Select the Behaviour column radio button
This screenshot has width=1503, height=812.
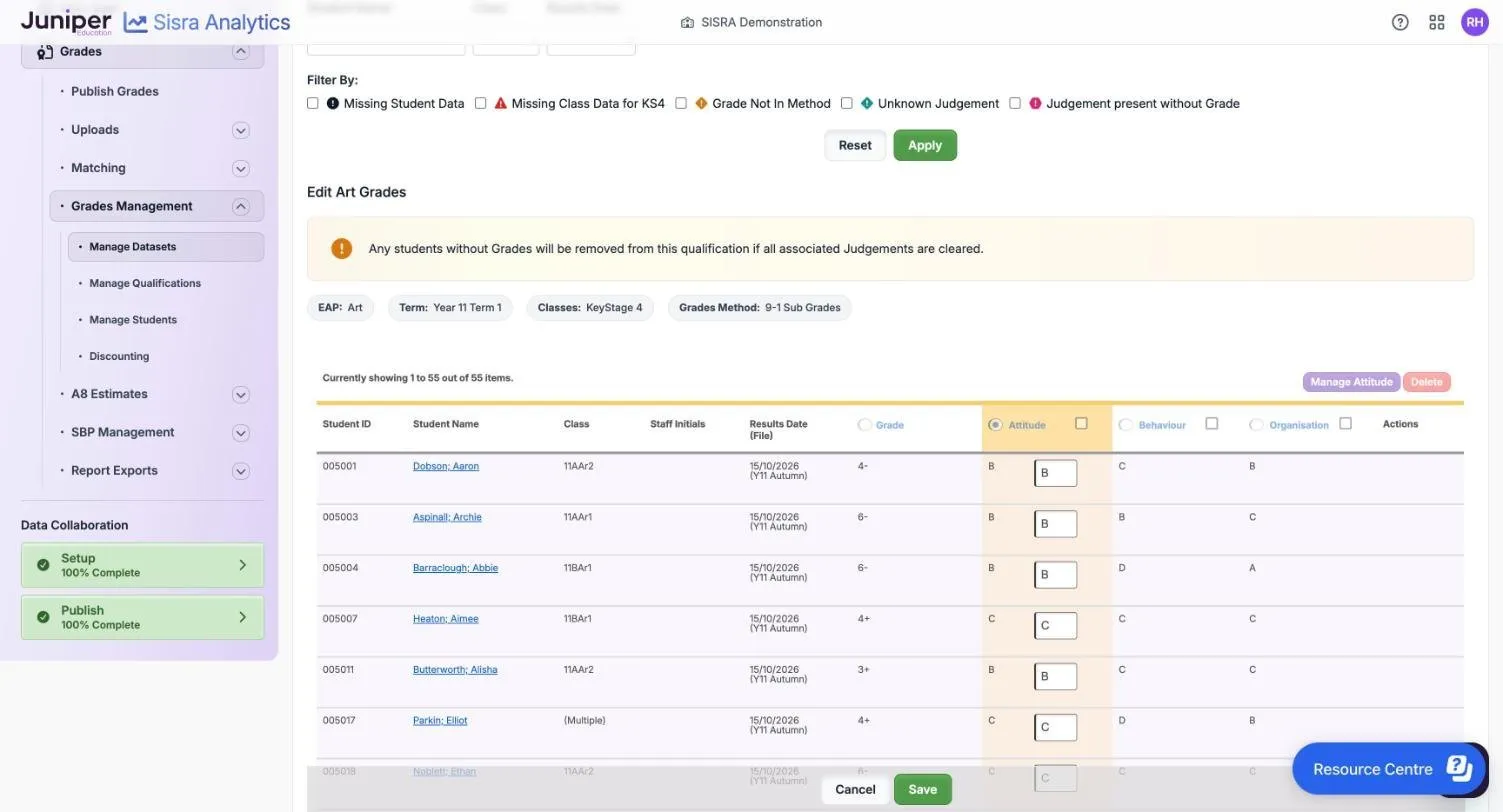pyautogui.click(x=1126, y=425)
